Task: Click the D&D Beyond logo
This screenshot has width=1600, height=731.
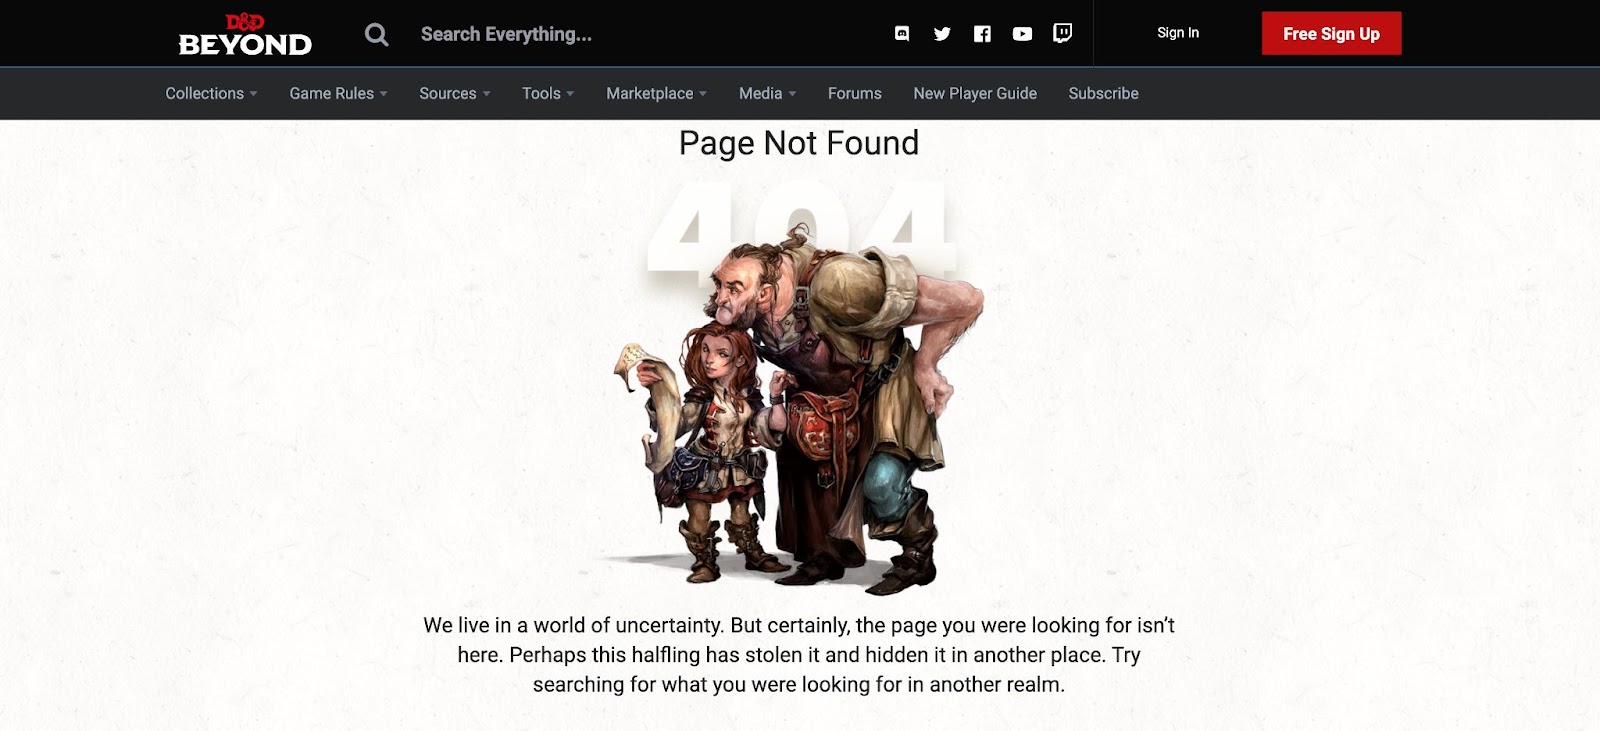Action: (x=245, y=35)
